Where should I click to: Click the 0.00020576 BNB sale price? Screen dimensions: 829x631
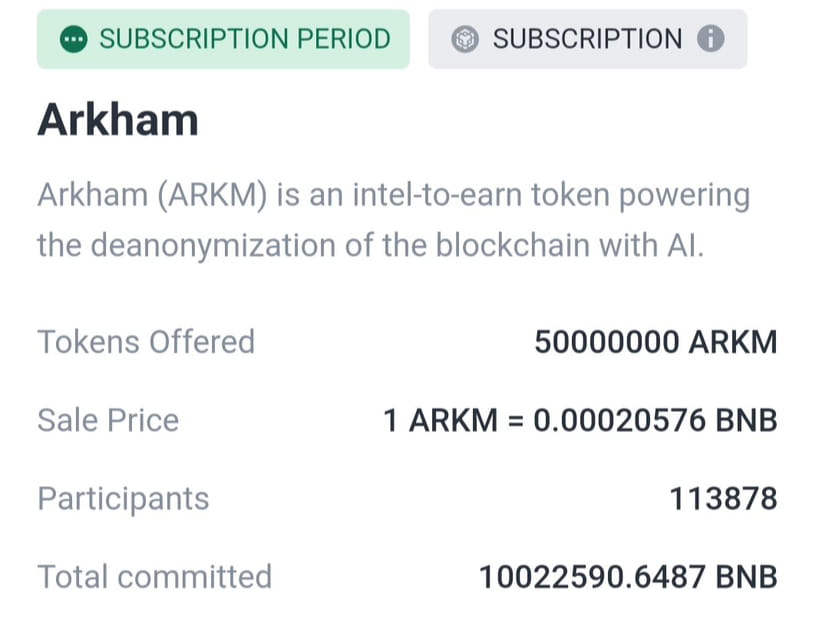pyautogui.click(x=655, y=420)
